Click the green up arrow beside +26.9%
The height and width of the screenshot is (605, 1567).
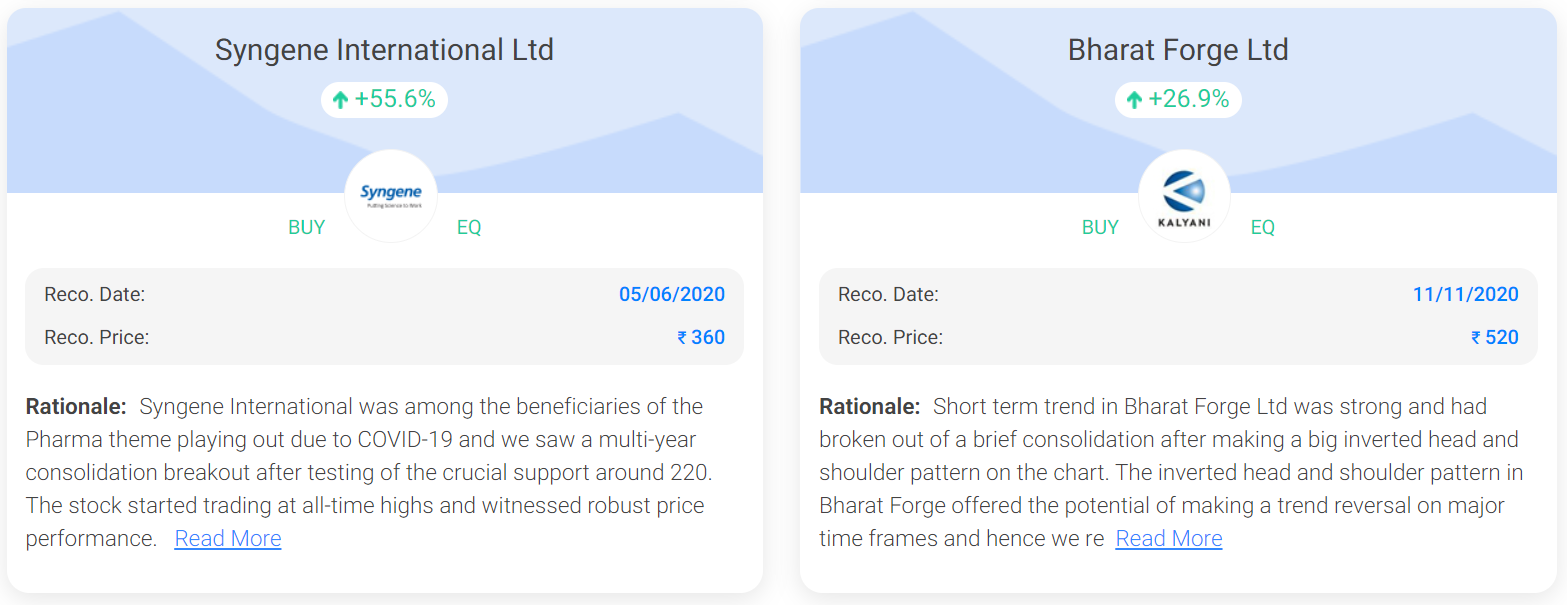click(1134, 100)
